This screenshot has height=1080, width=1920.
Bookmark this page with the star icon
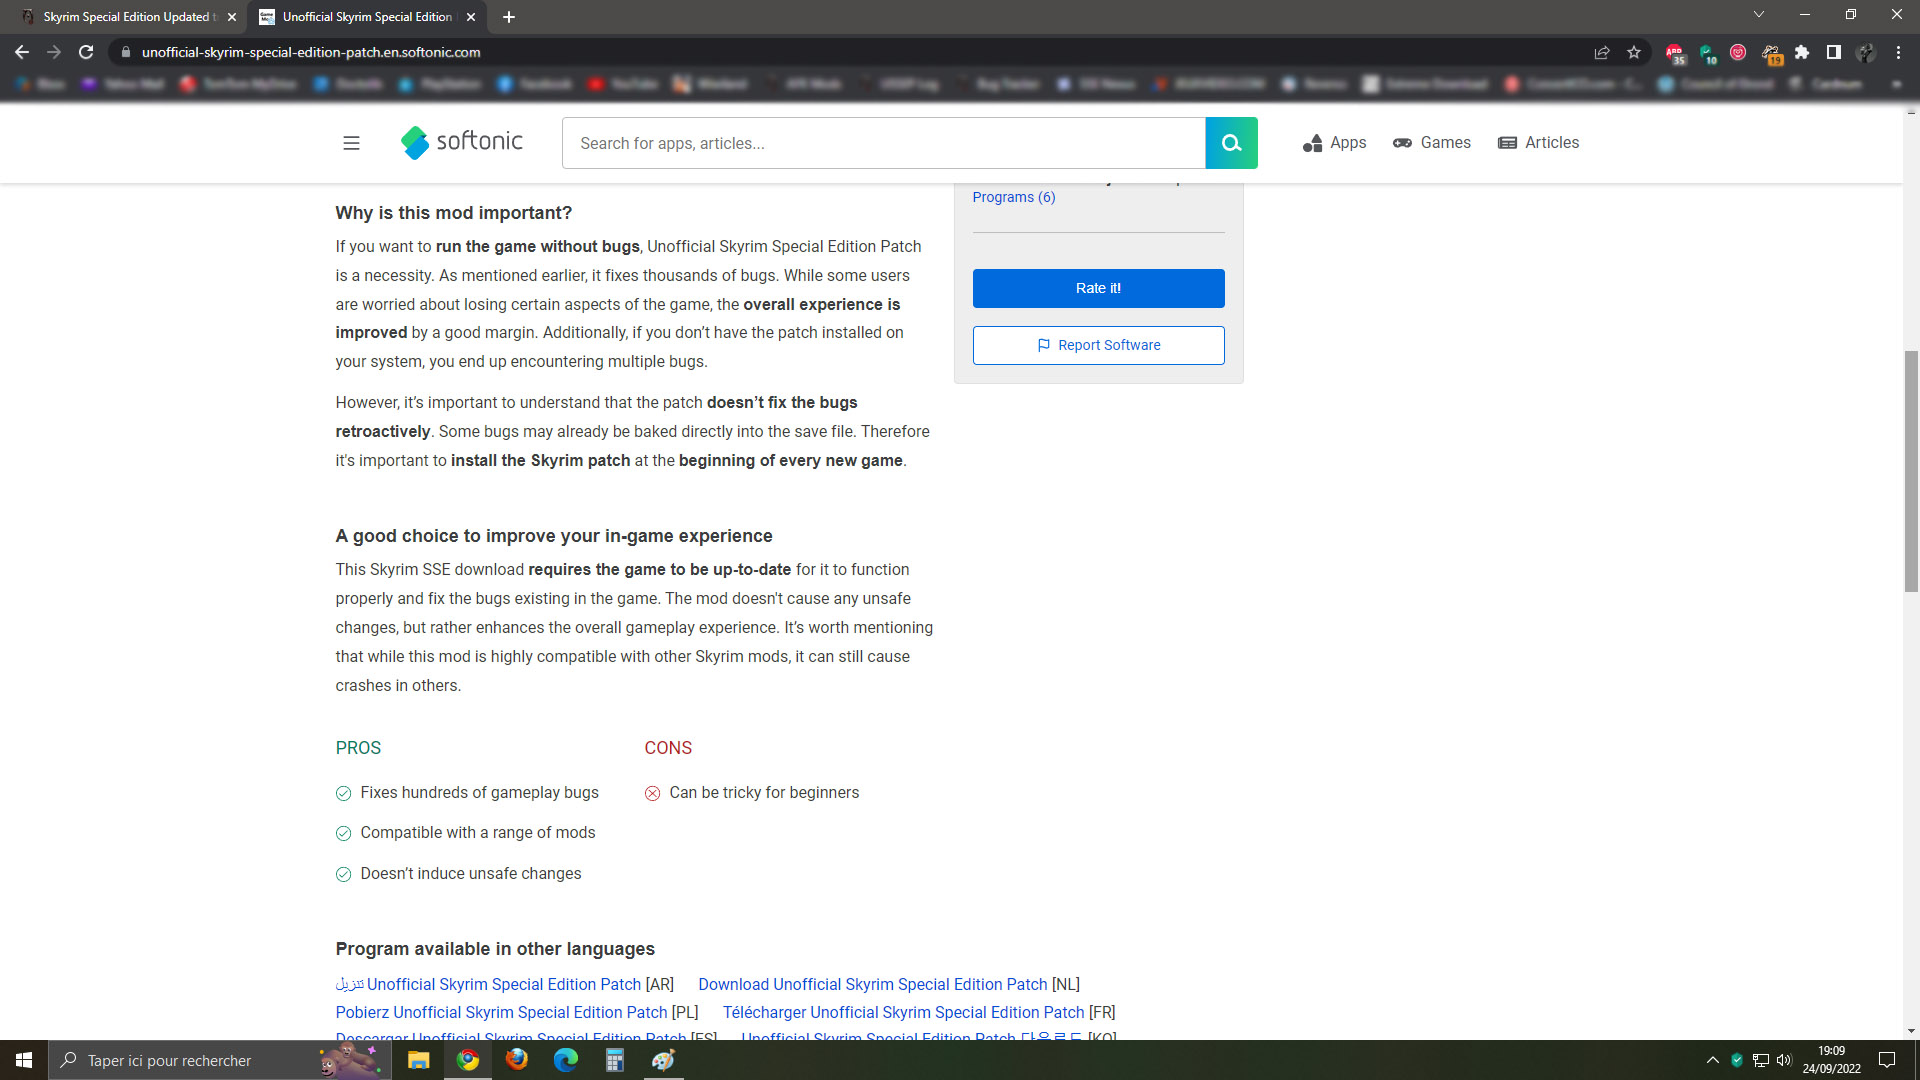coord(1634,52)
